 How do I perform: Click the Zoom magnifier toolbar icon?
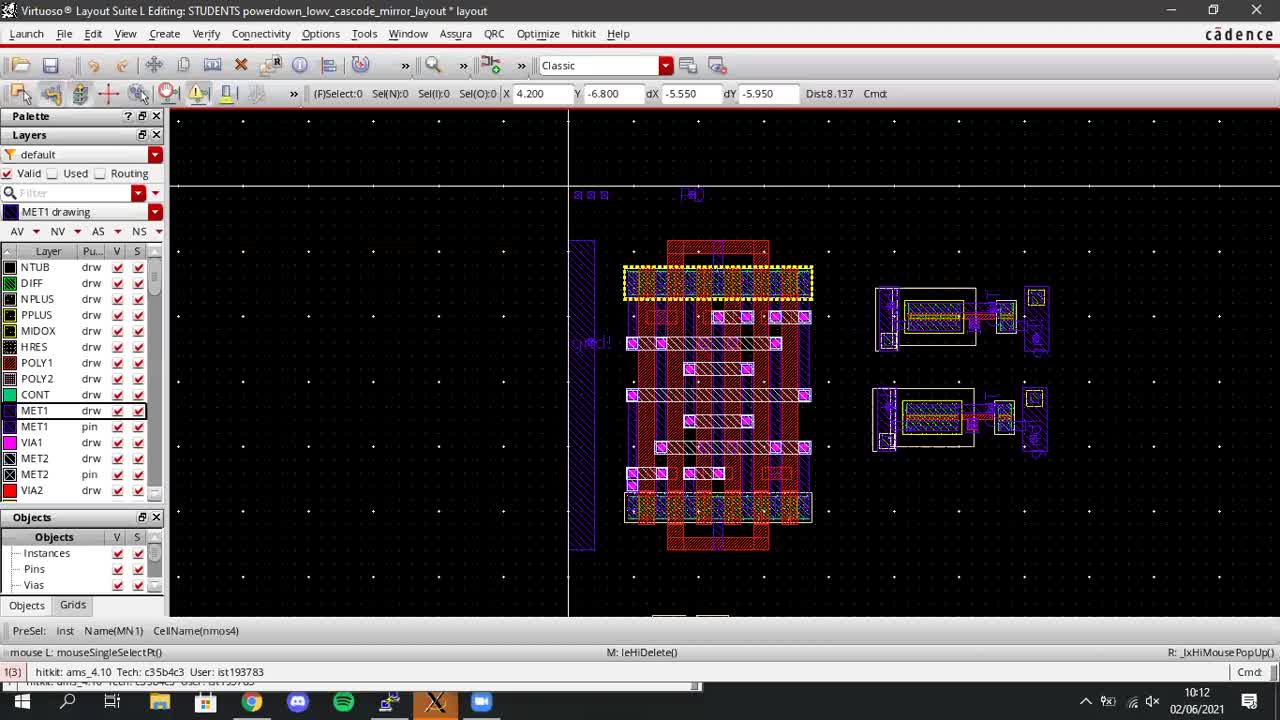pyautogui.click(x=433, y=65)
